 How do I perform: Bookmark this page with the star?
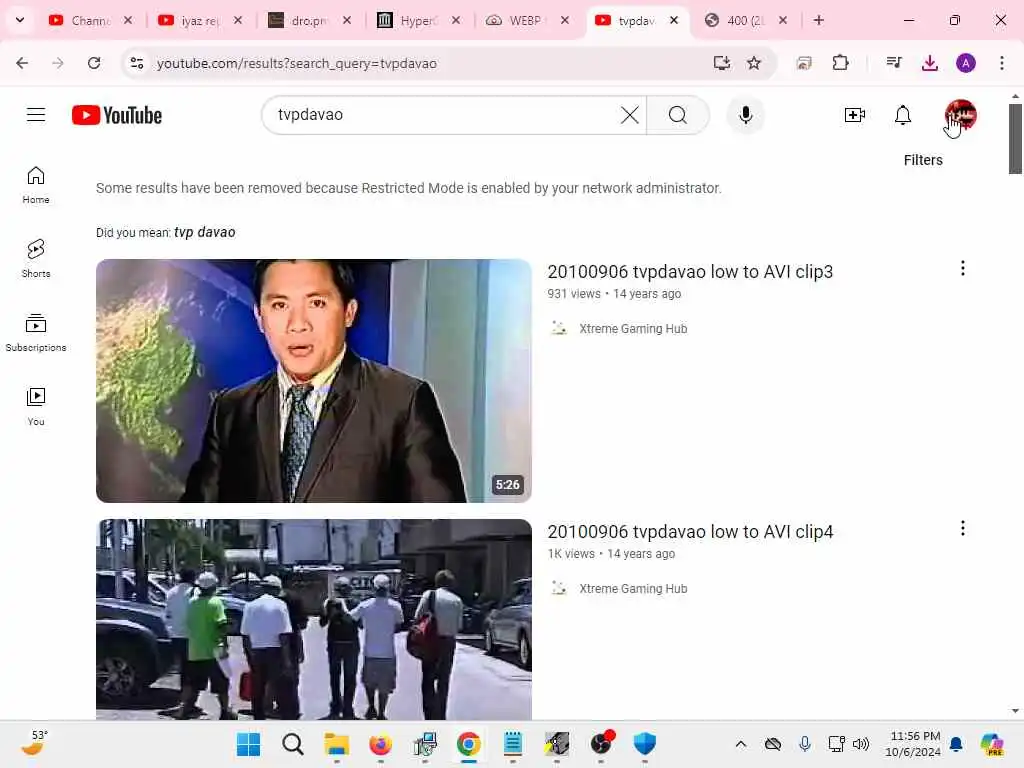pyautogui.click(x=754, y=63)
